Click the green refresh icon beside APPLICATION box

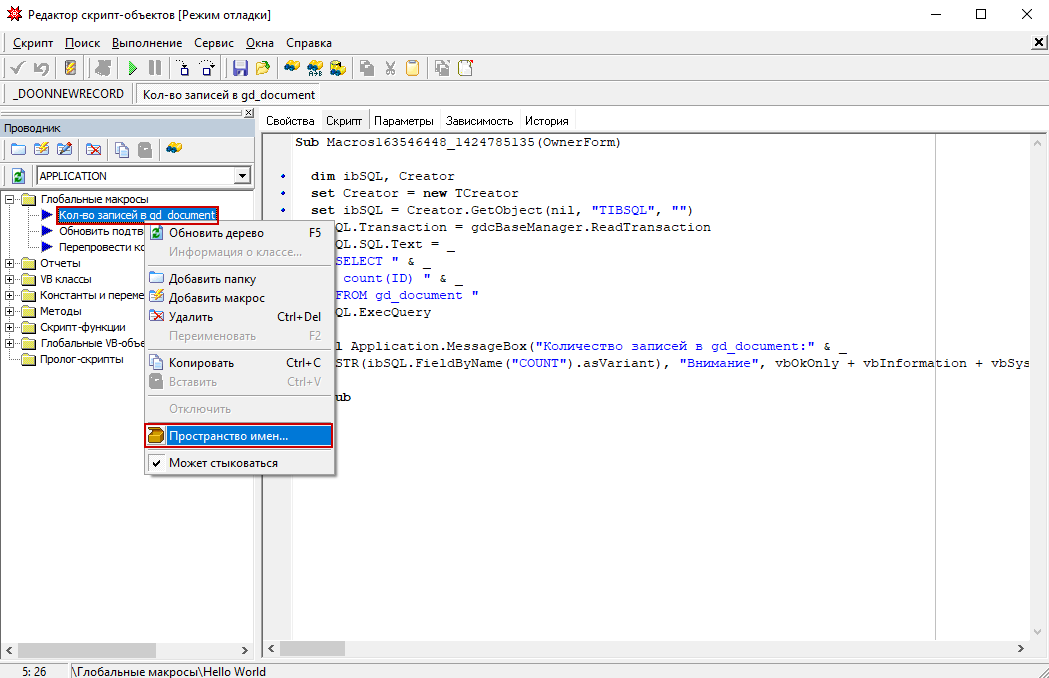pos(17,176)
